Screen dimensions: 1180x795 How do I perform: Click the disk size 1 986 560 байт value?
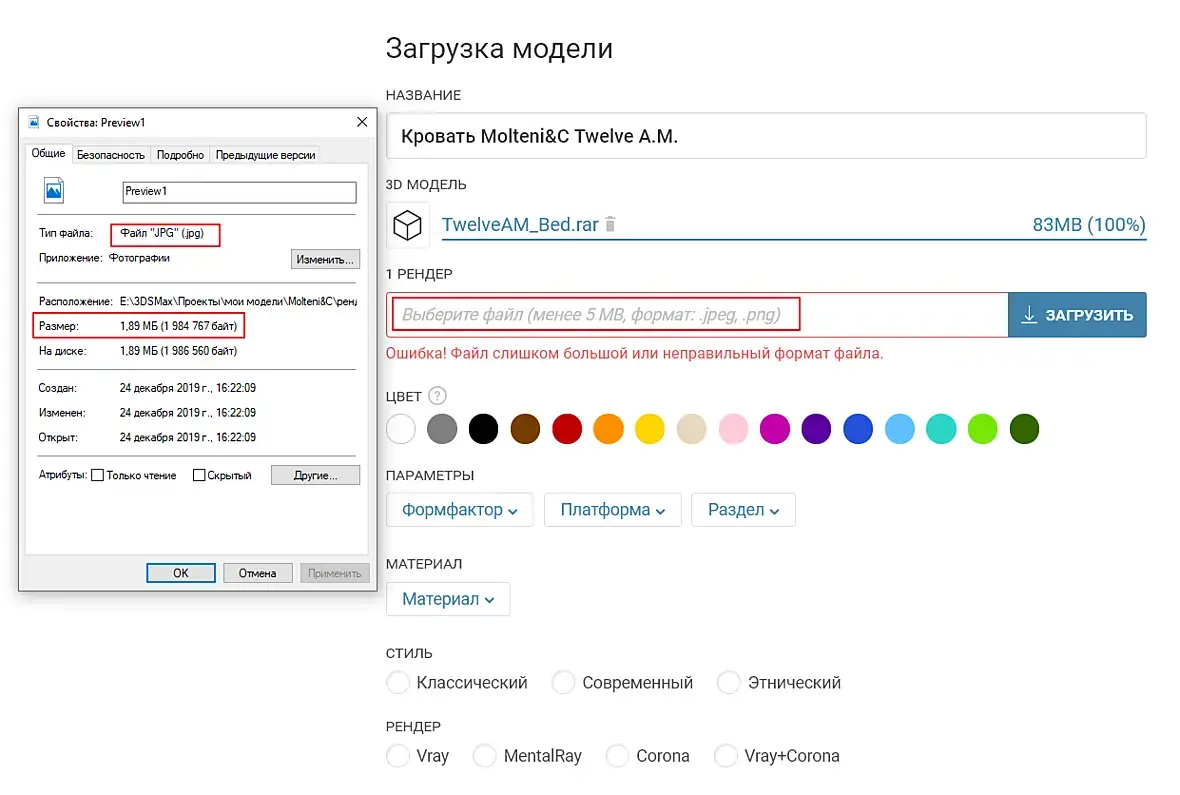tap(178, 351)
